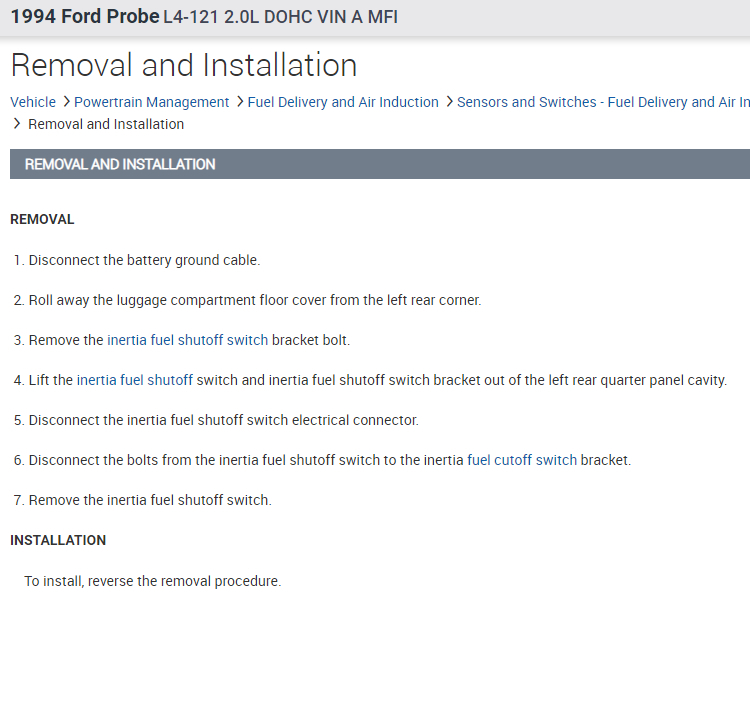Click the REMOVAL subheading
The width and height of the screenshot is (750, 702).
pyautogui.click(x=42, y=219)
